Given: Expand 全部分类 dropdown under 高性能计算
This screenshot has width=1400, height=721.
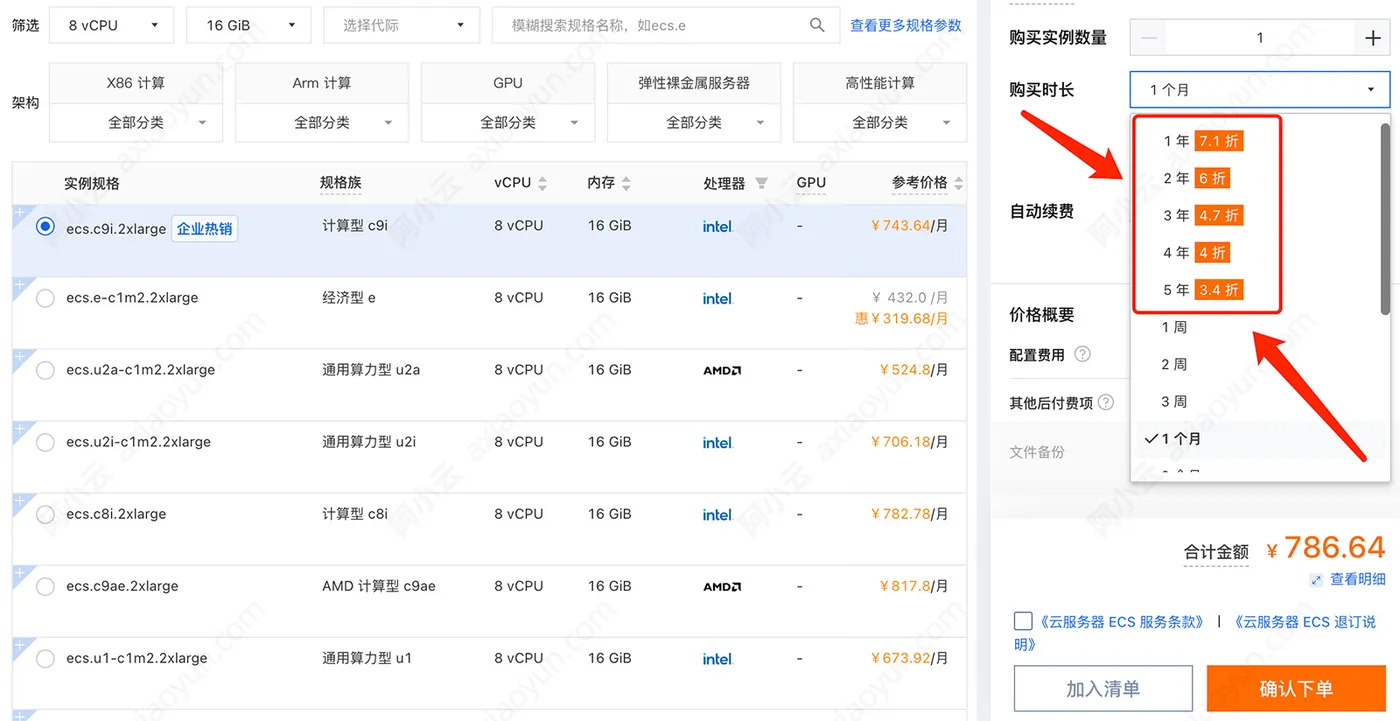Looking at the screenshot, I should click(880, 122).
